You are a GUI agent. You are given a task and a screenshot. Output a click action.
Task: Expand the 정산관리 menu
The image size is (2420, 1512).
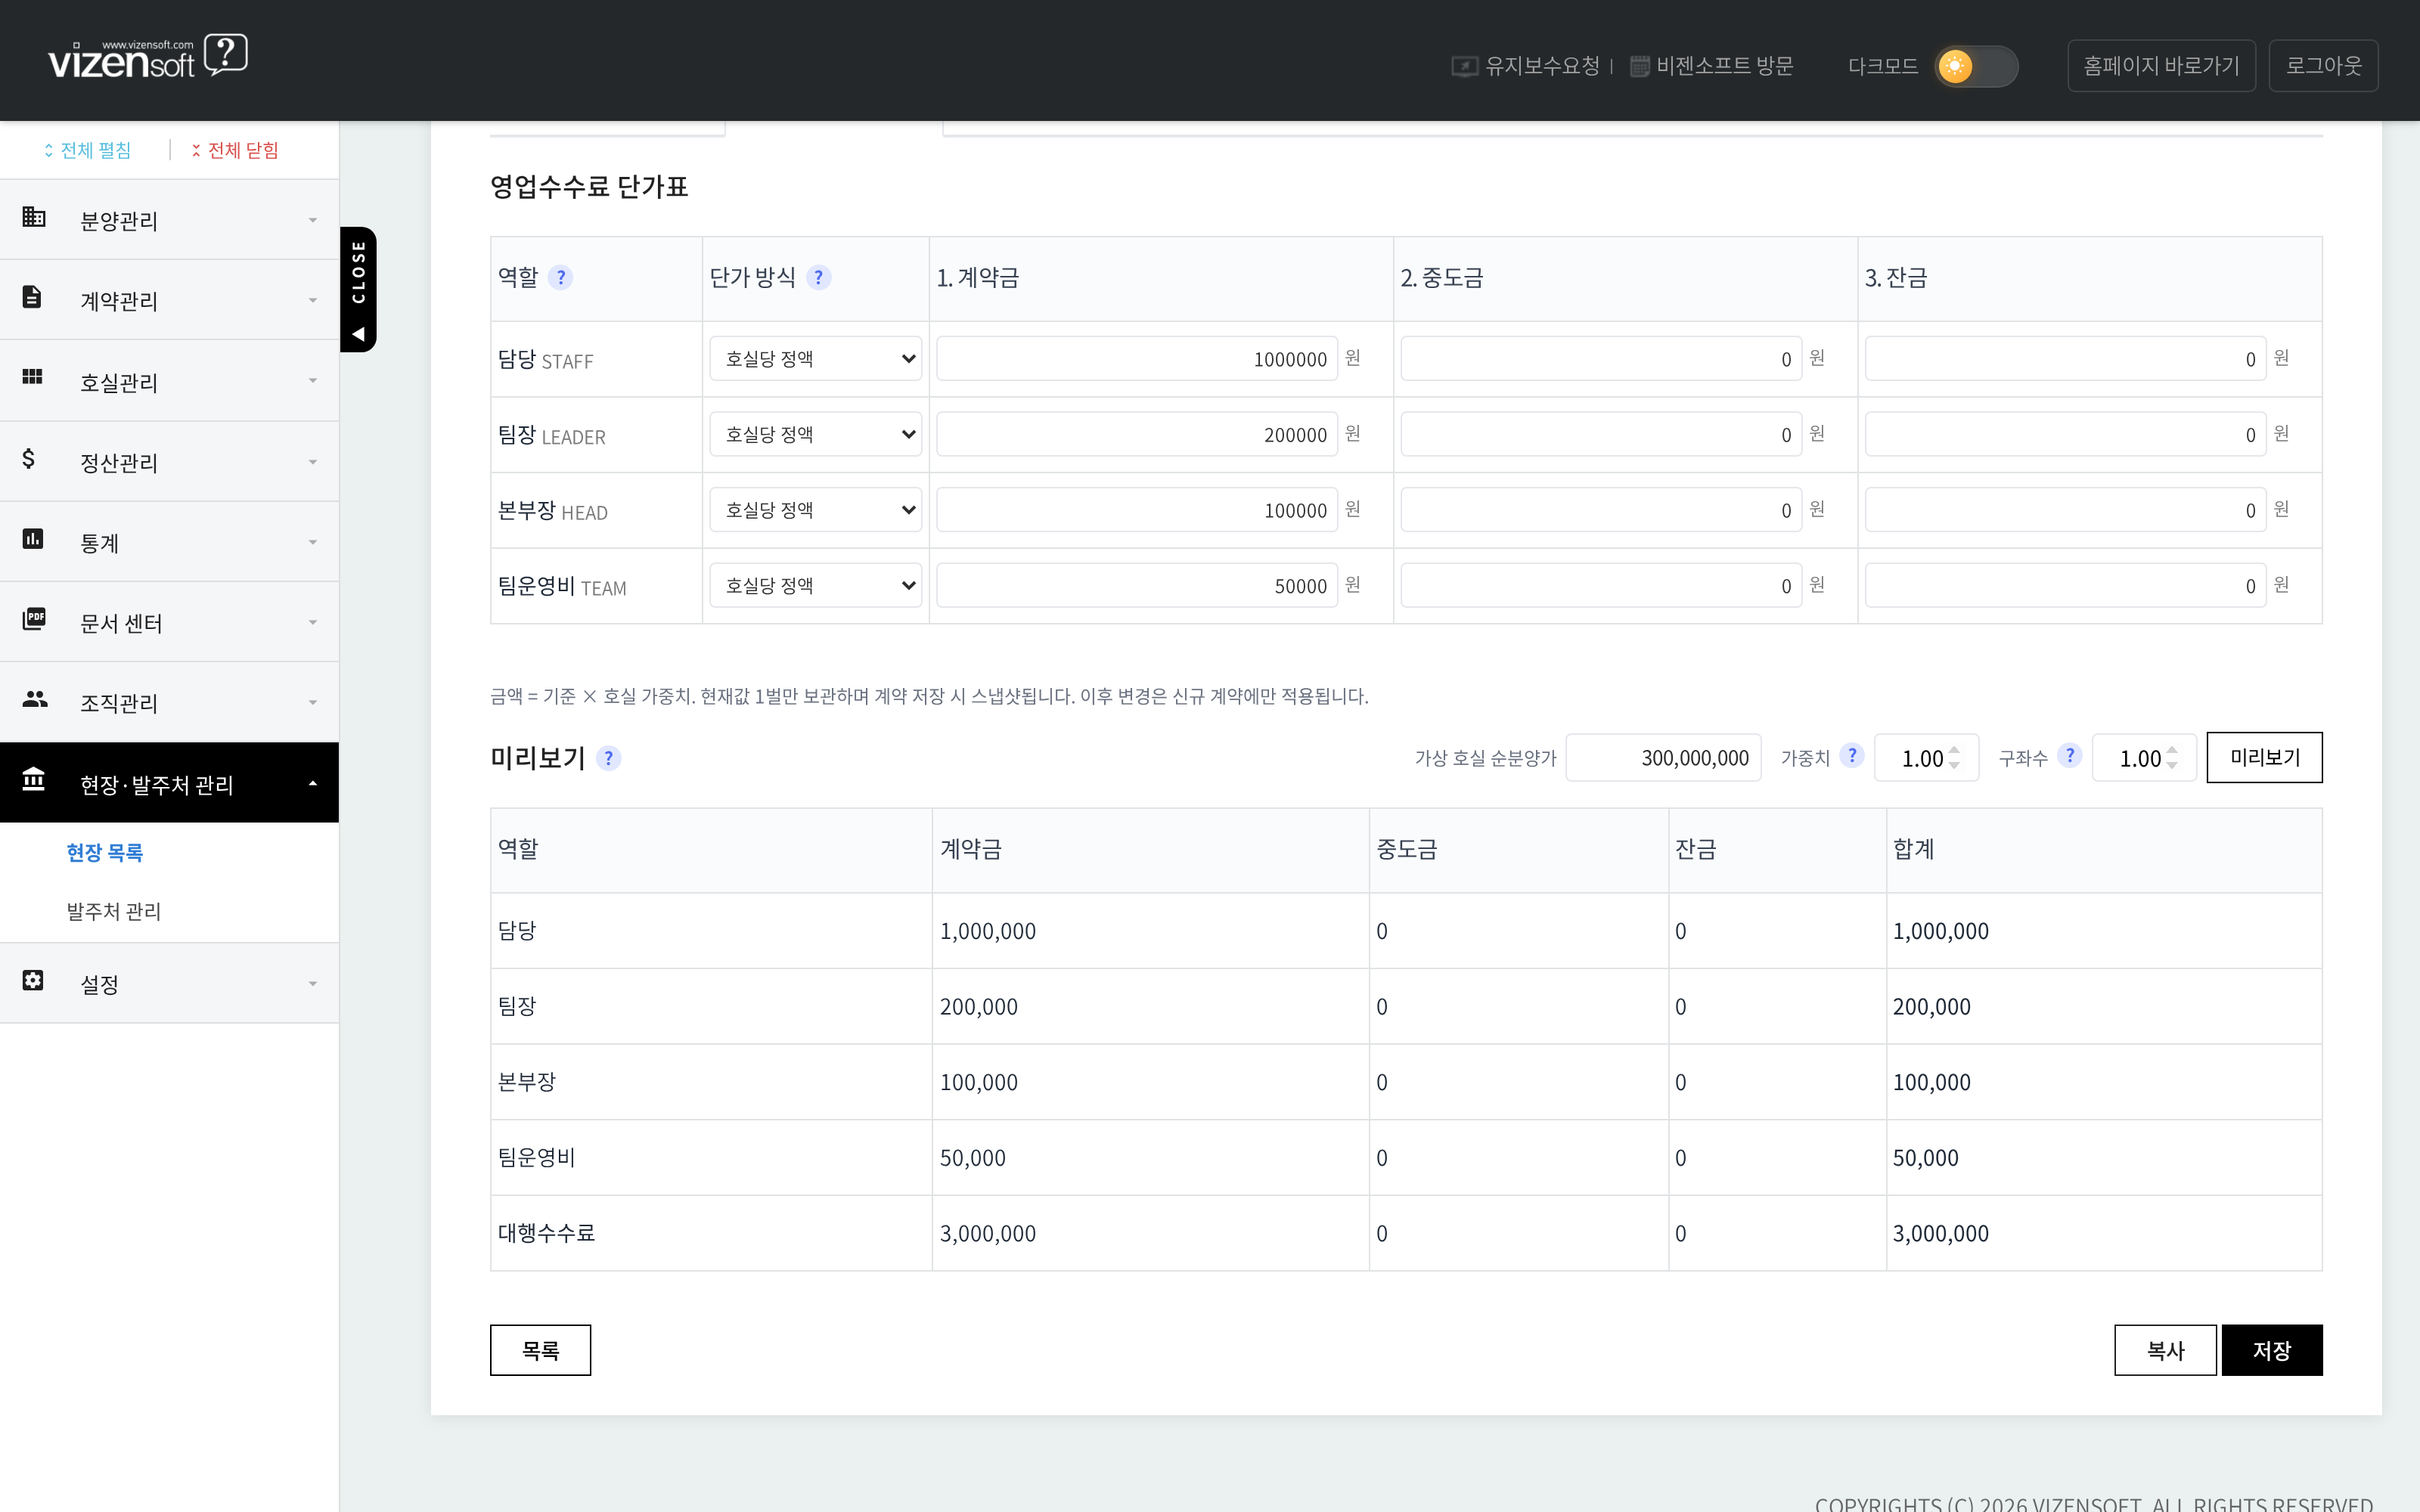coord(169,462)
